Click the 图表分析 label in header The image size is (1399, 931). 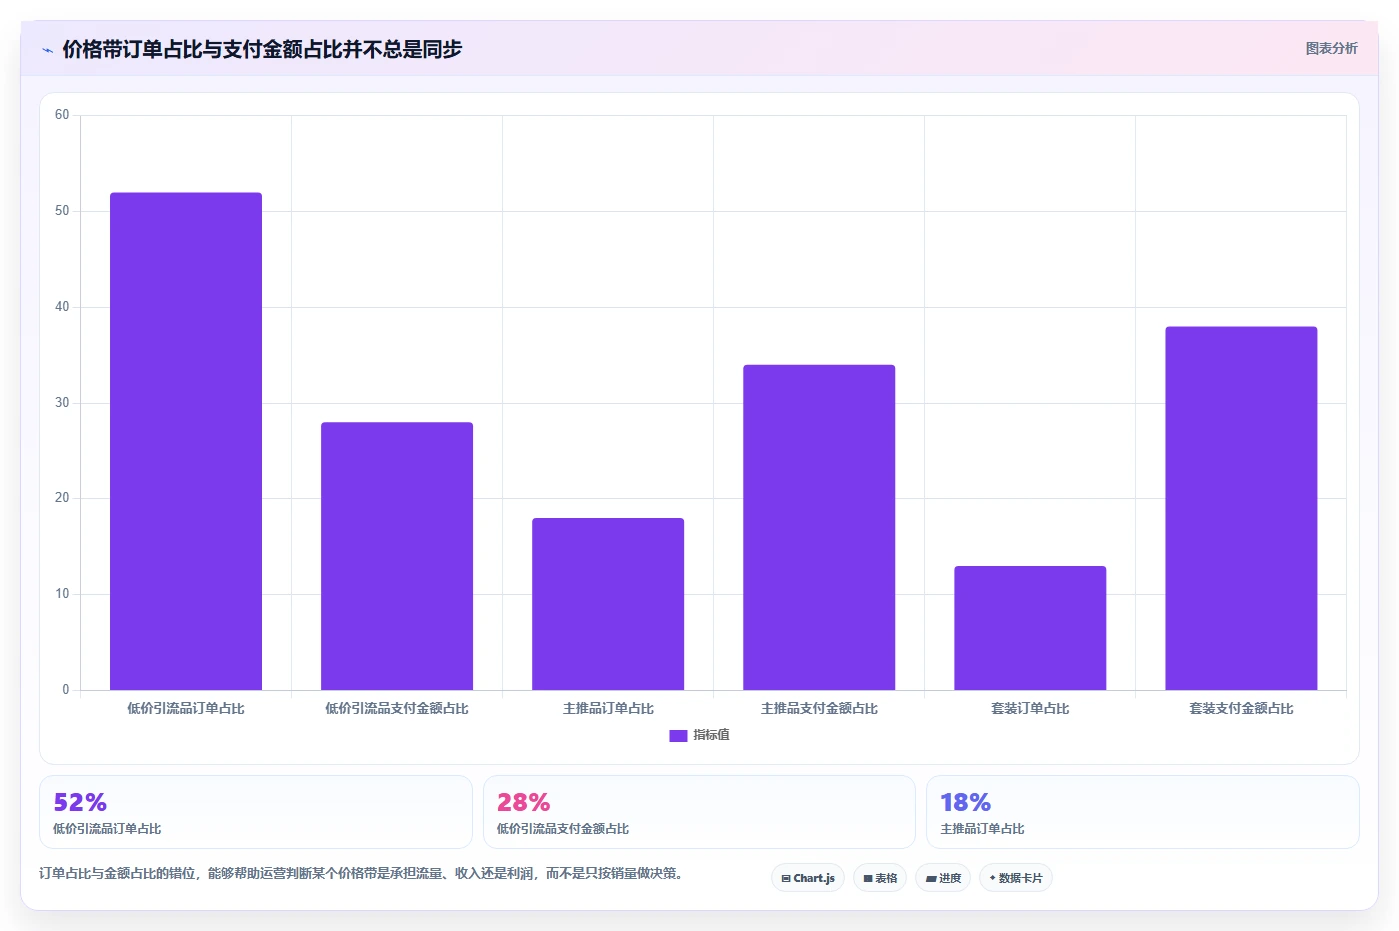click(1331, 48)
